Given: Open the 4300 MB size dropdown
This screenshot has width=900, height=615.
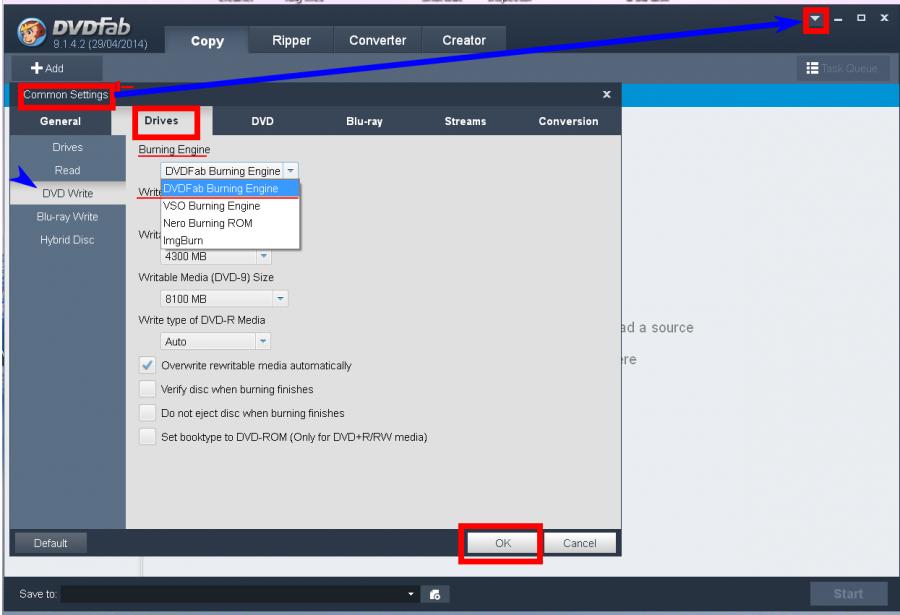Looking at the screenshot, I should [x=263, y=256].
